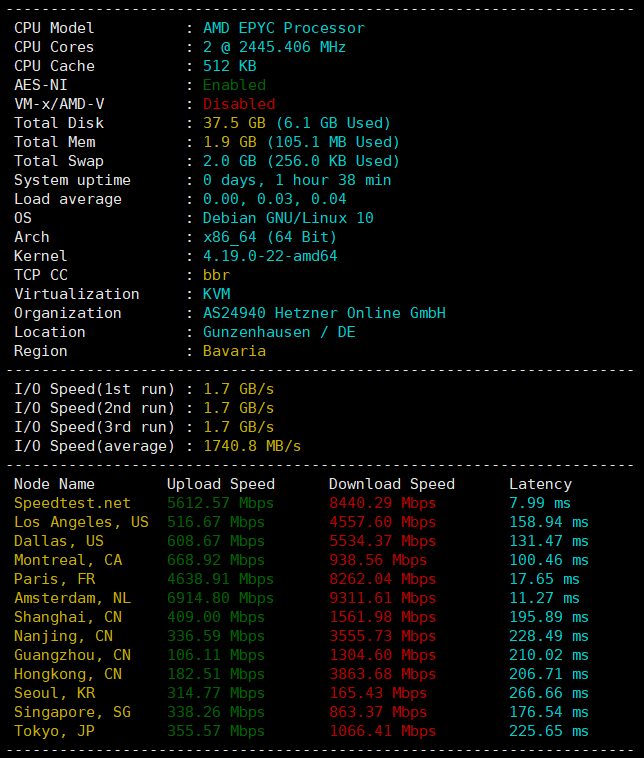
Task: Click the Download Speed column header
Action: pyautogui.click(x=391, y=484)
